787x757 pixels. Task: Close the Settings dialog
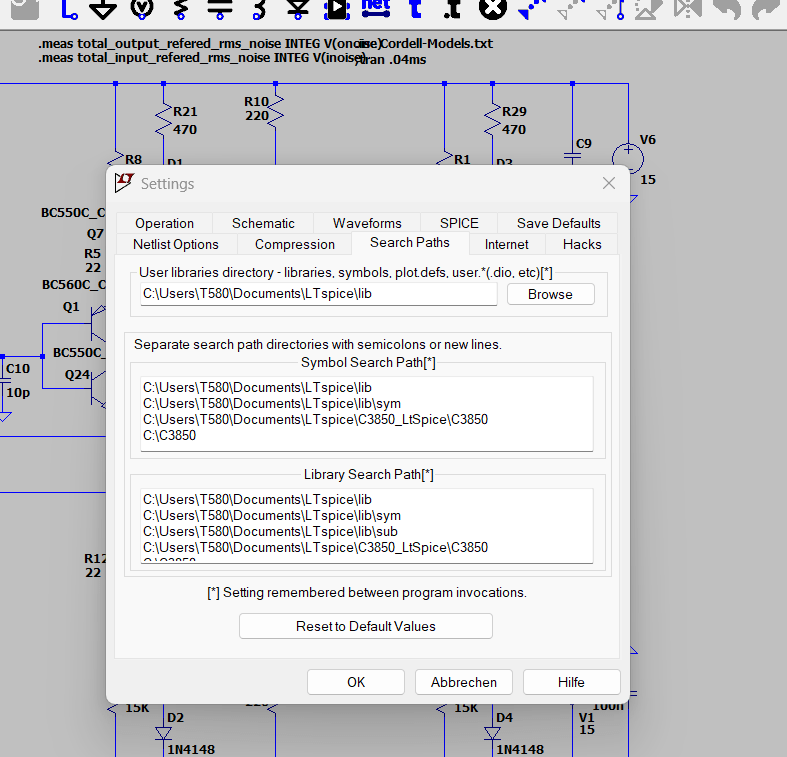coord(609,183)
